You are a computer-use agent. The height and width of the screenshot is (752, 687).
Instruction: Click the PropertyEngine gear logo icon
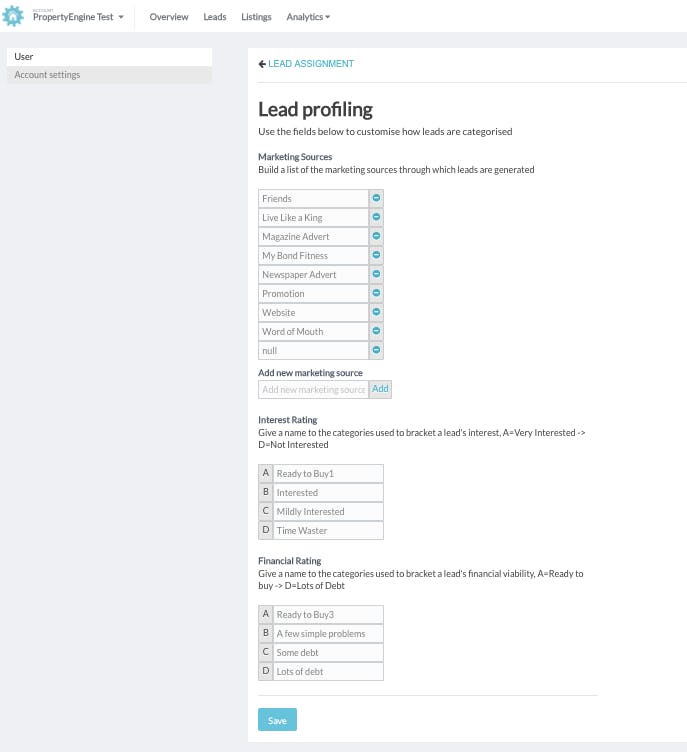(14, 17)
